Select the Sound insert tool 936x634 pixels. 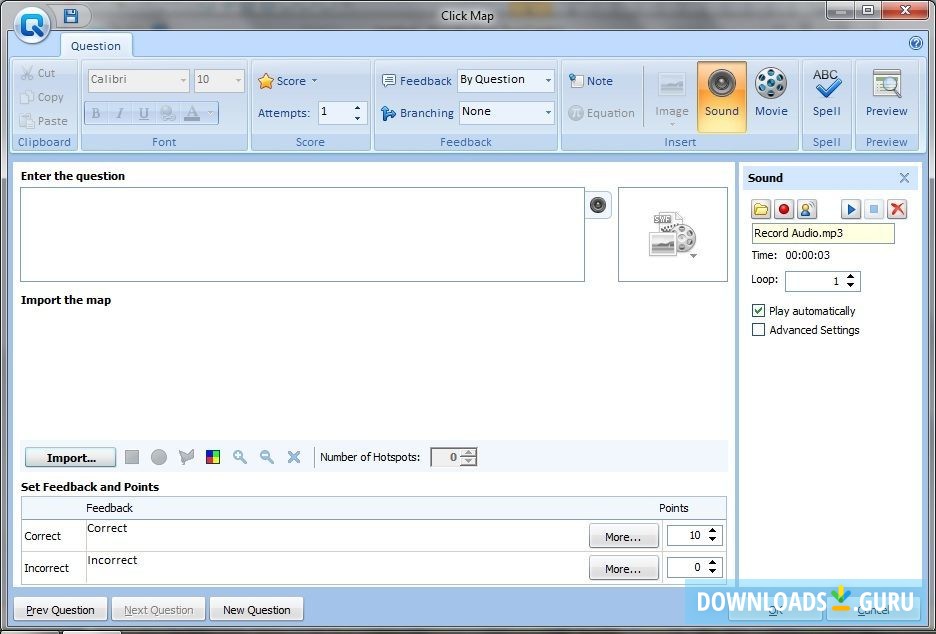[721, 95]
